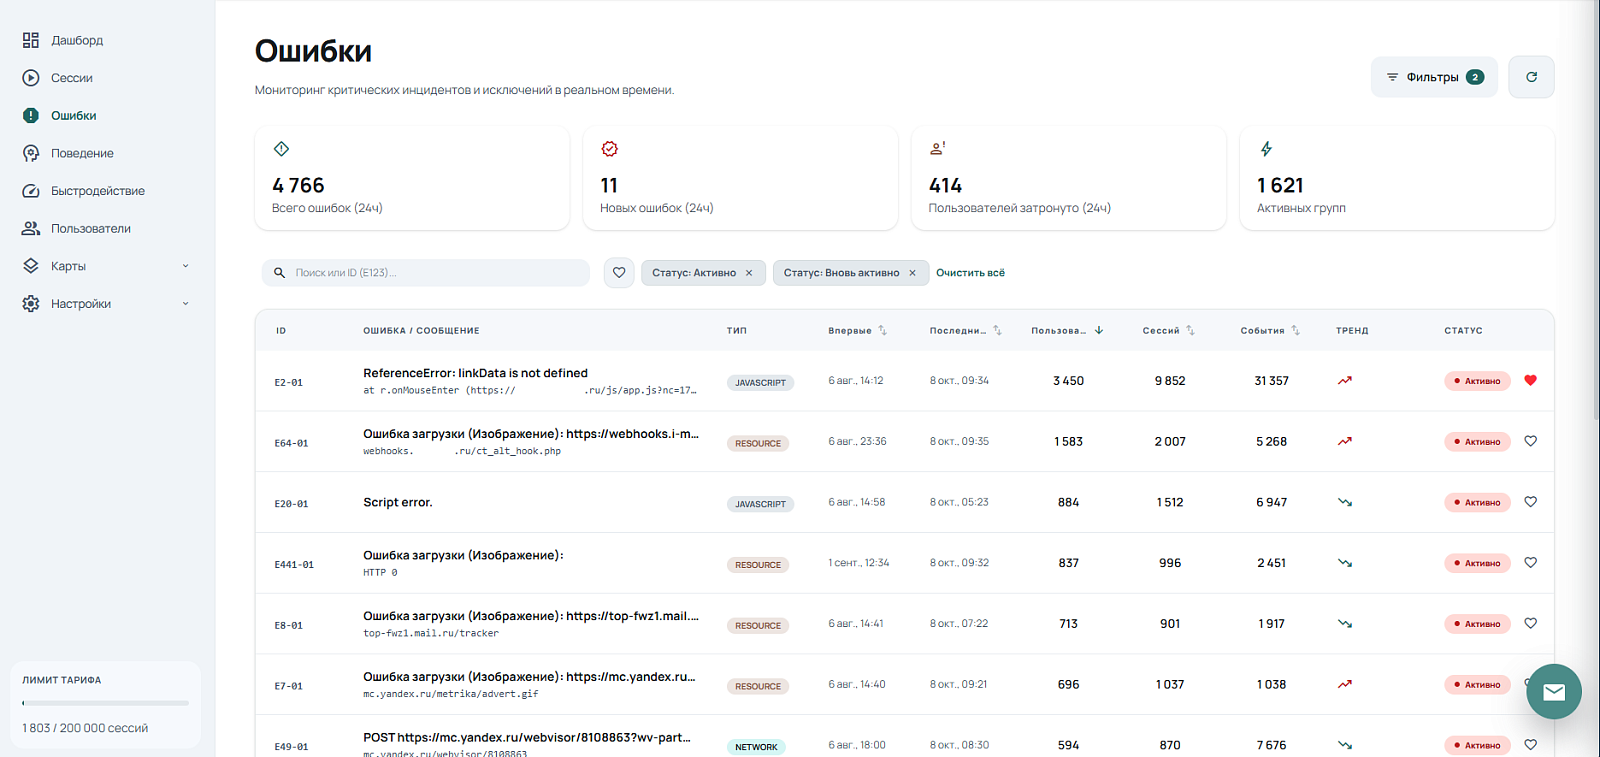Click the Сессии play icon in sidebar

click(x=31, y=78)
